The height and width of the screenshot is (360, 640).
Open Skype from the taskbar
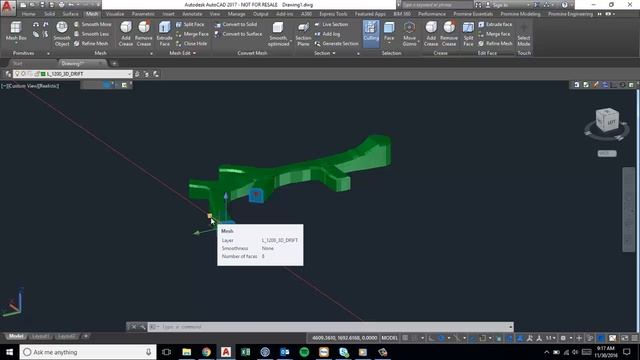[x=344, y=352]
